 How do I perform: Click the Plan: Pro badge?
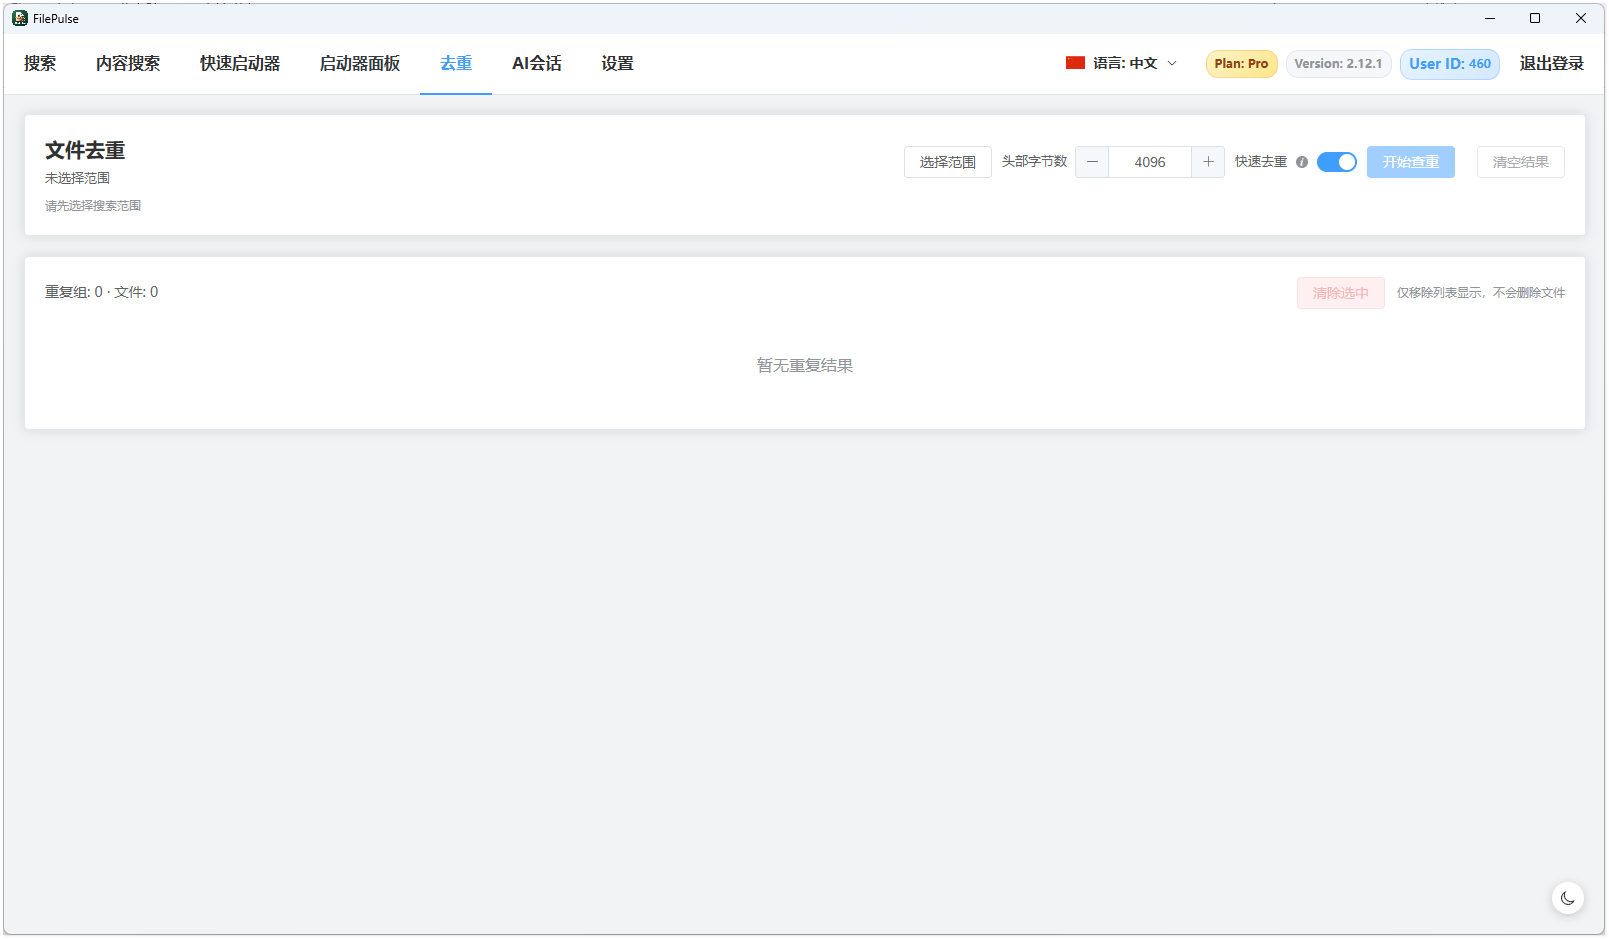[x=1241, y=64]
